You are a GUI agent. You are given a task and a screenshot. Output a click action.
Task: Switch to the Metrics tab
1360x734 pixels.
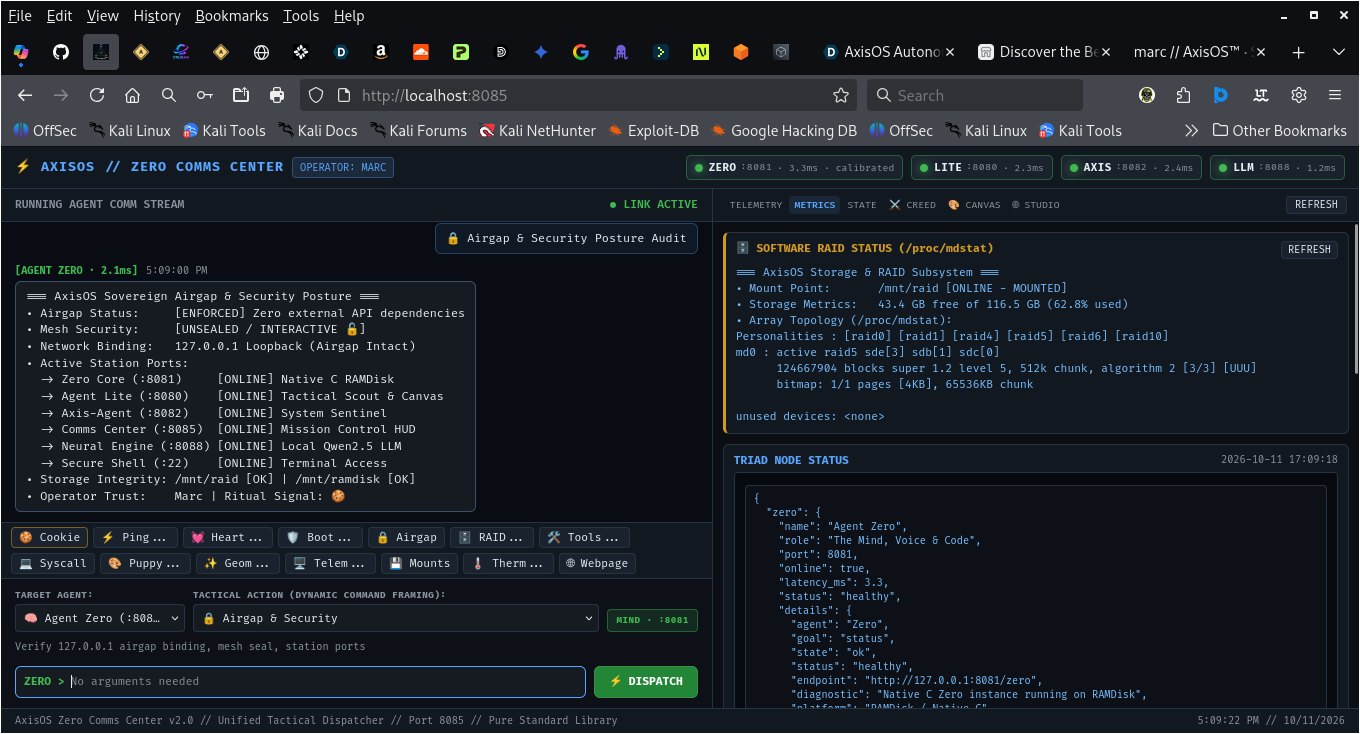(815, 205)
